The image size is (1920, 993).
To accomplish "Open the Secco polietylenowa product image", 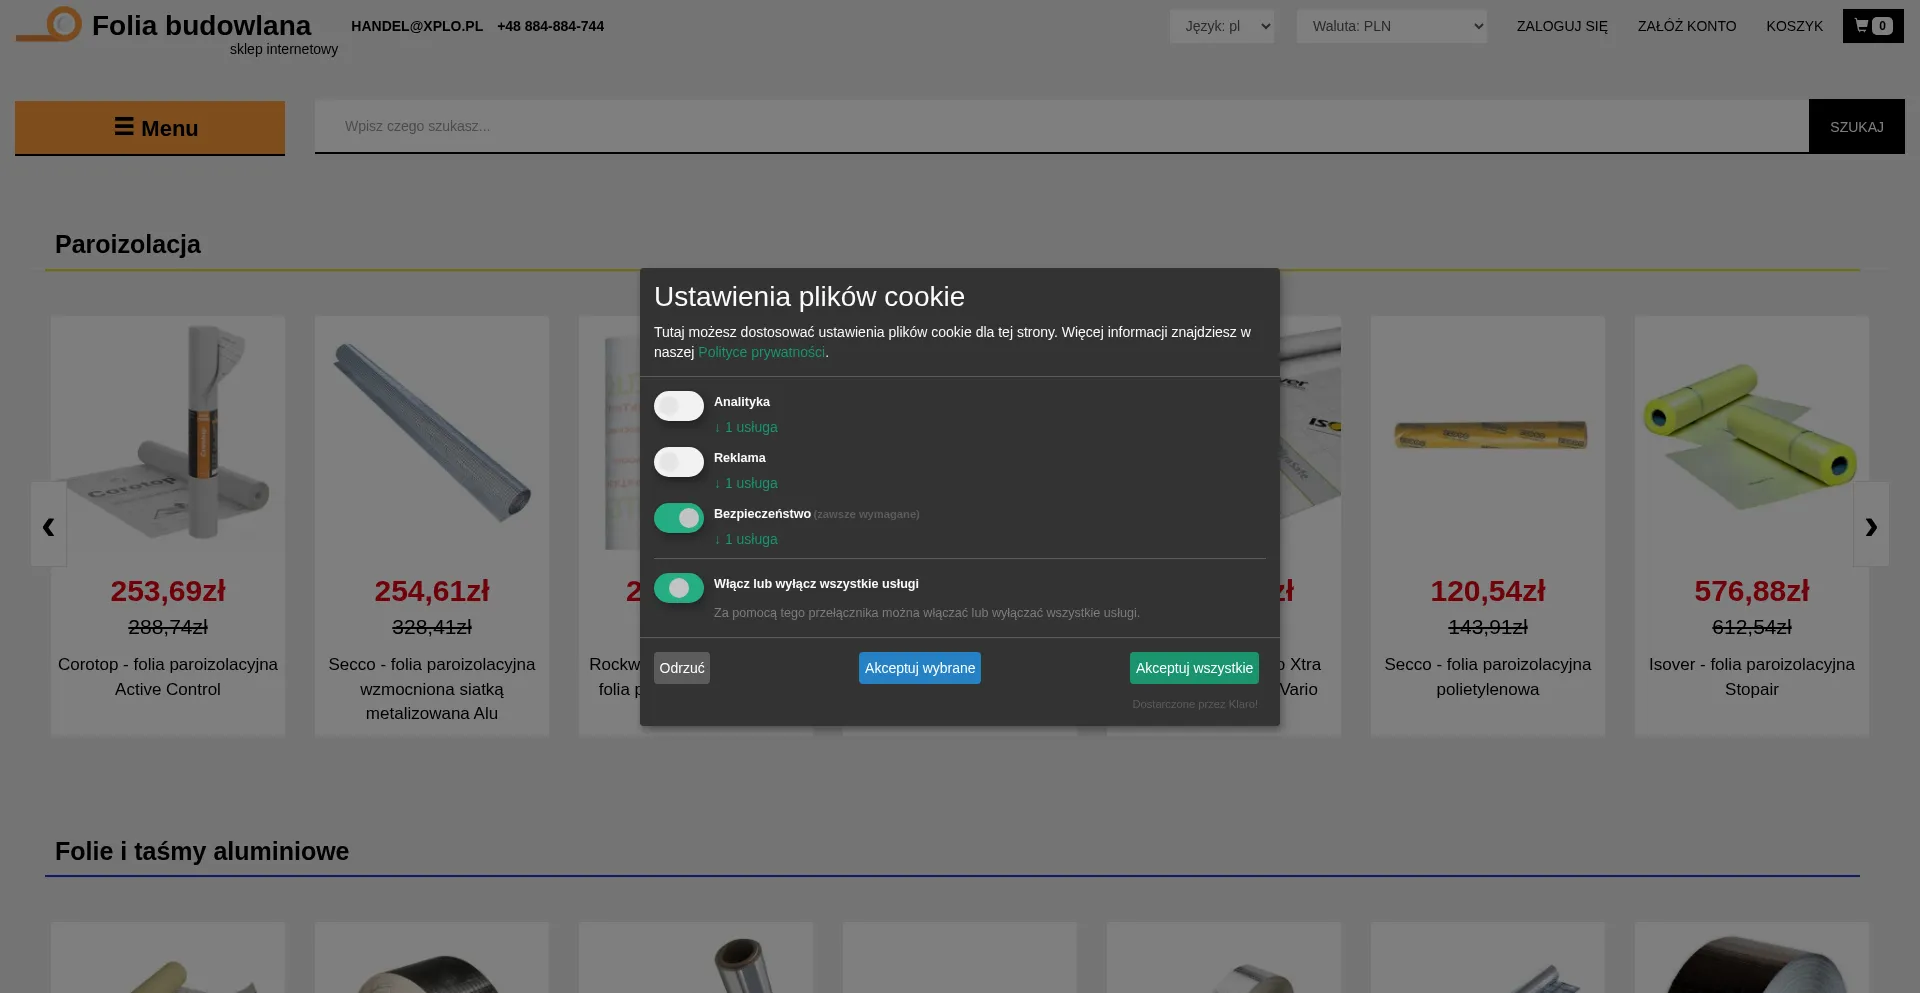I will pos(1488,435).
